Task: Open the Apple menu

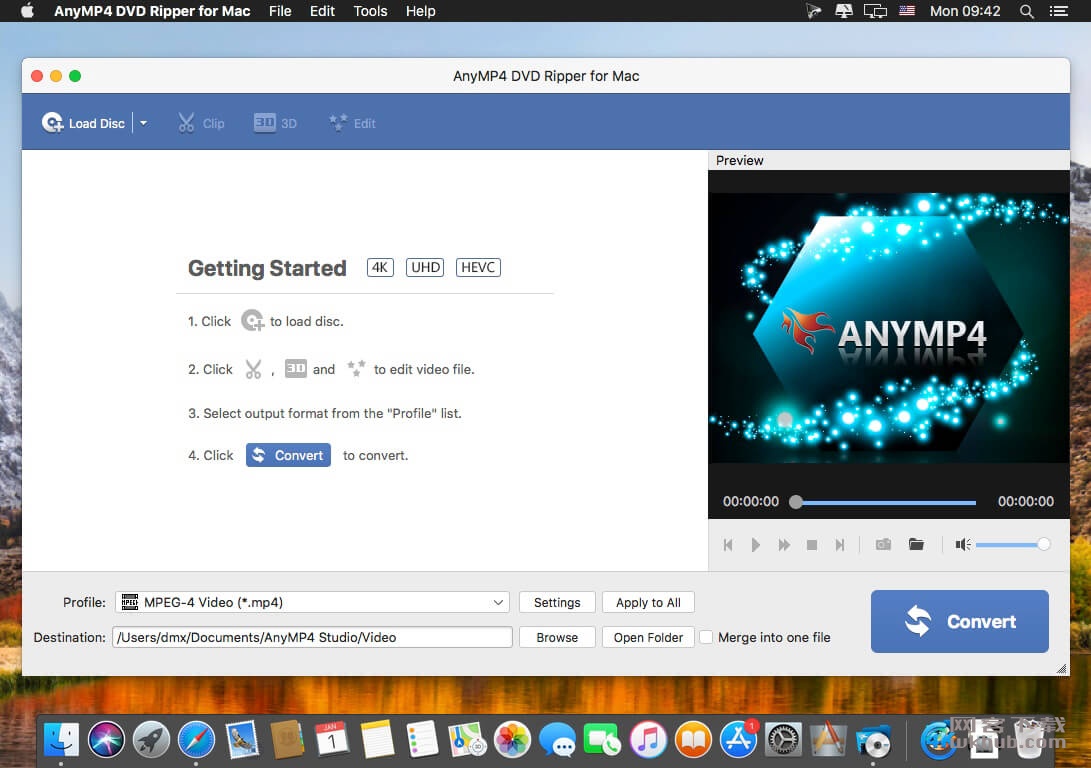Action: tap(28, 11)
